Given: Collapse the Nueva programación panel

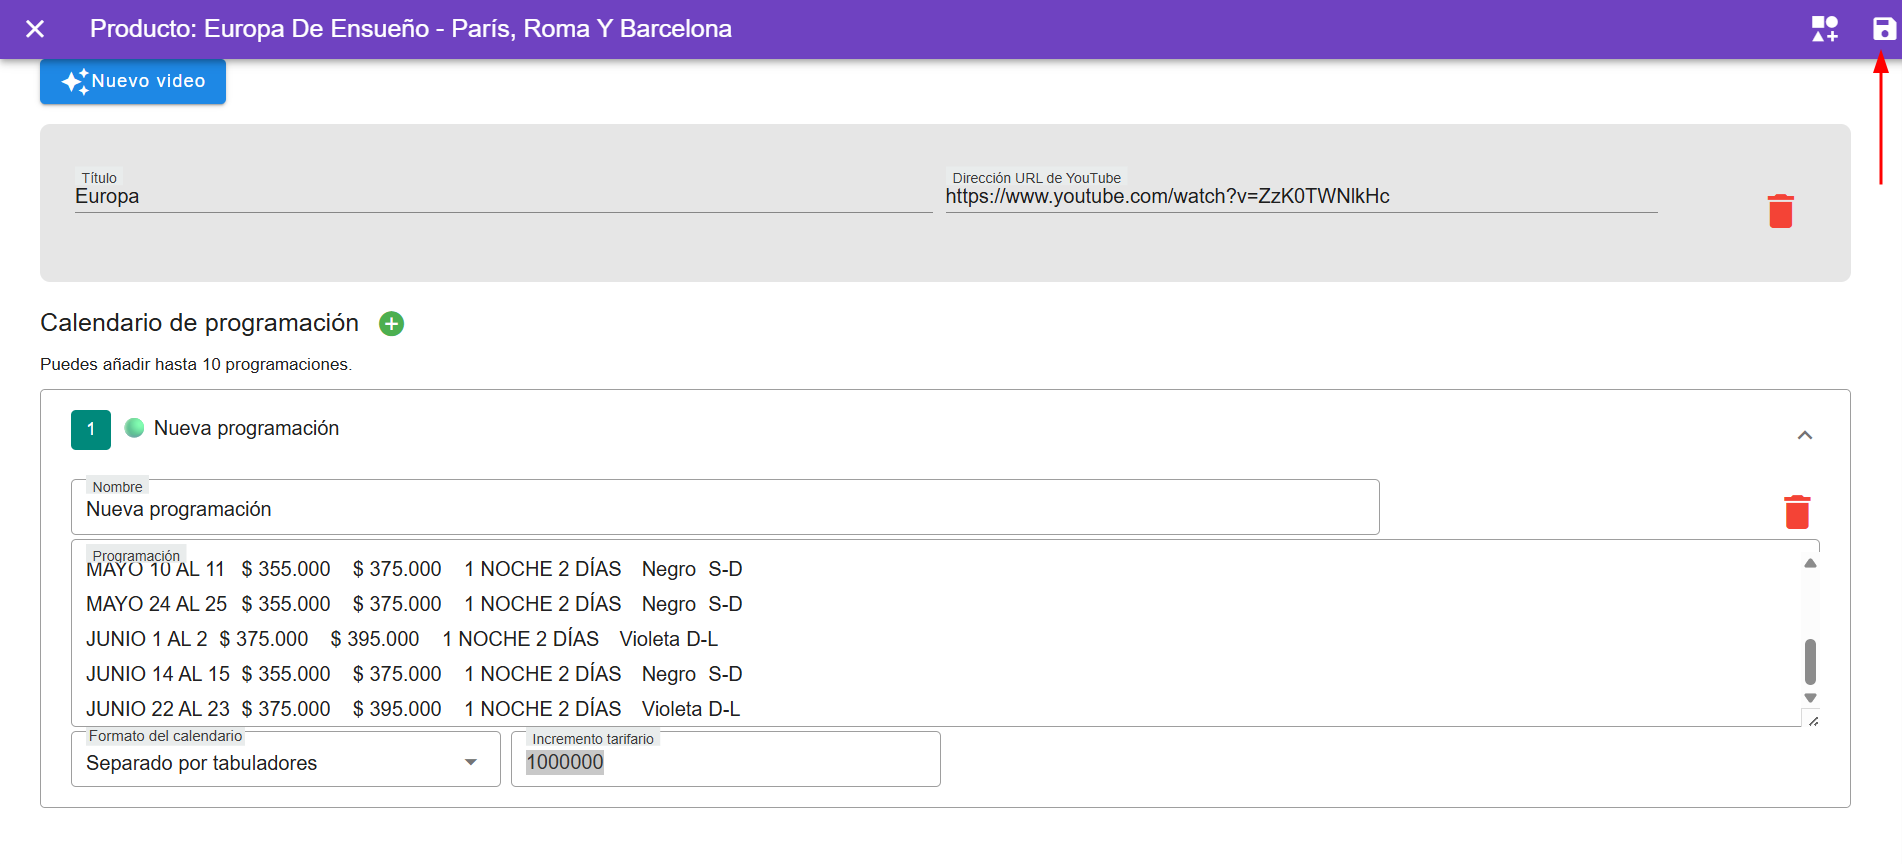Looking at the screenshot, I should click(x=1804, y=435).
